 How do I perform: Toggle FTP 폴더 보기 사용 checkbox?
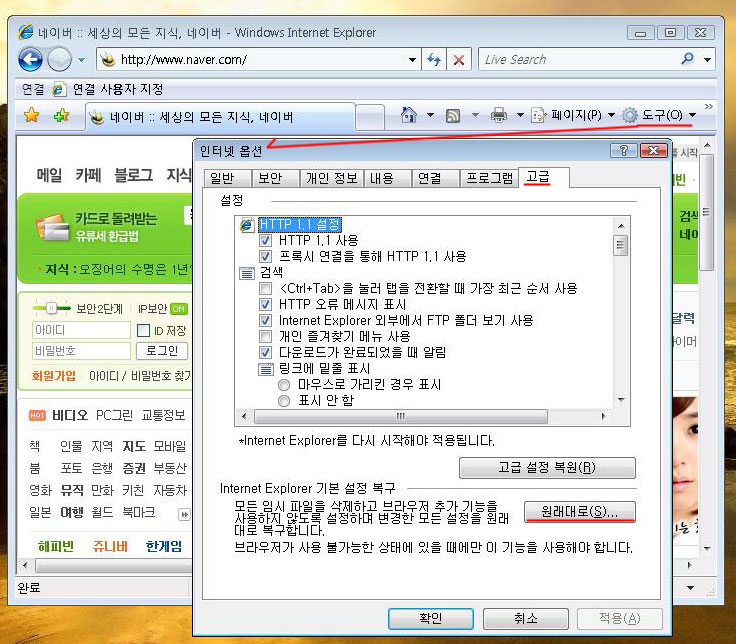265,321
